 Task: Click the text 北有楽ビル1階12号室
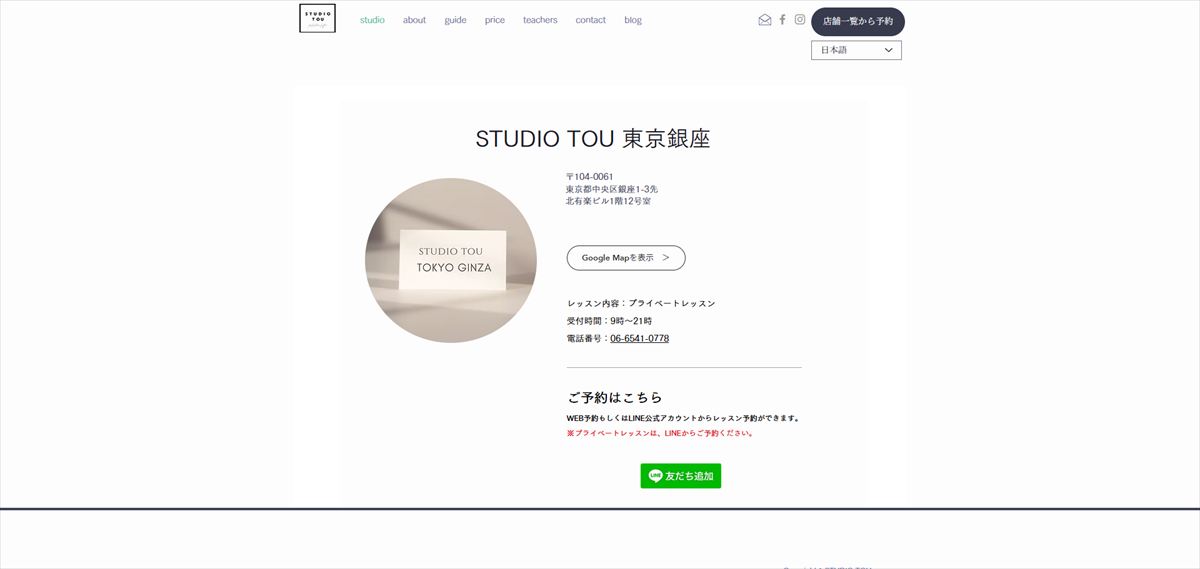(608, 201)
